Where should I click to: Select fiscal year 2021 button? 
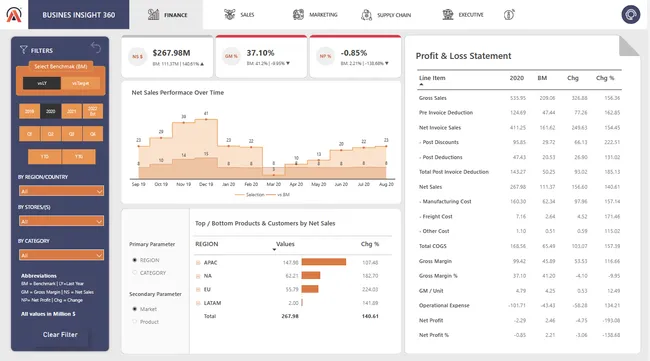click(x=72, y=111)
